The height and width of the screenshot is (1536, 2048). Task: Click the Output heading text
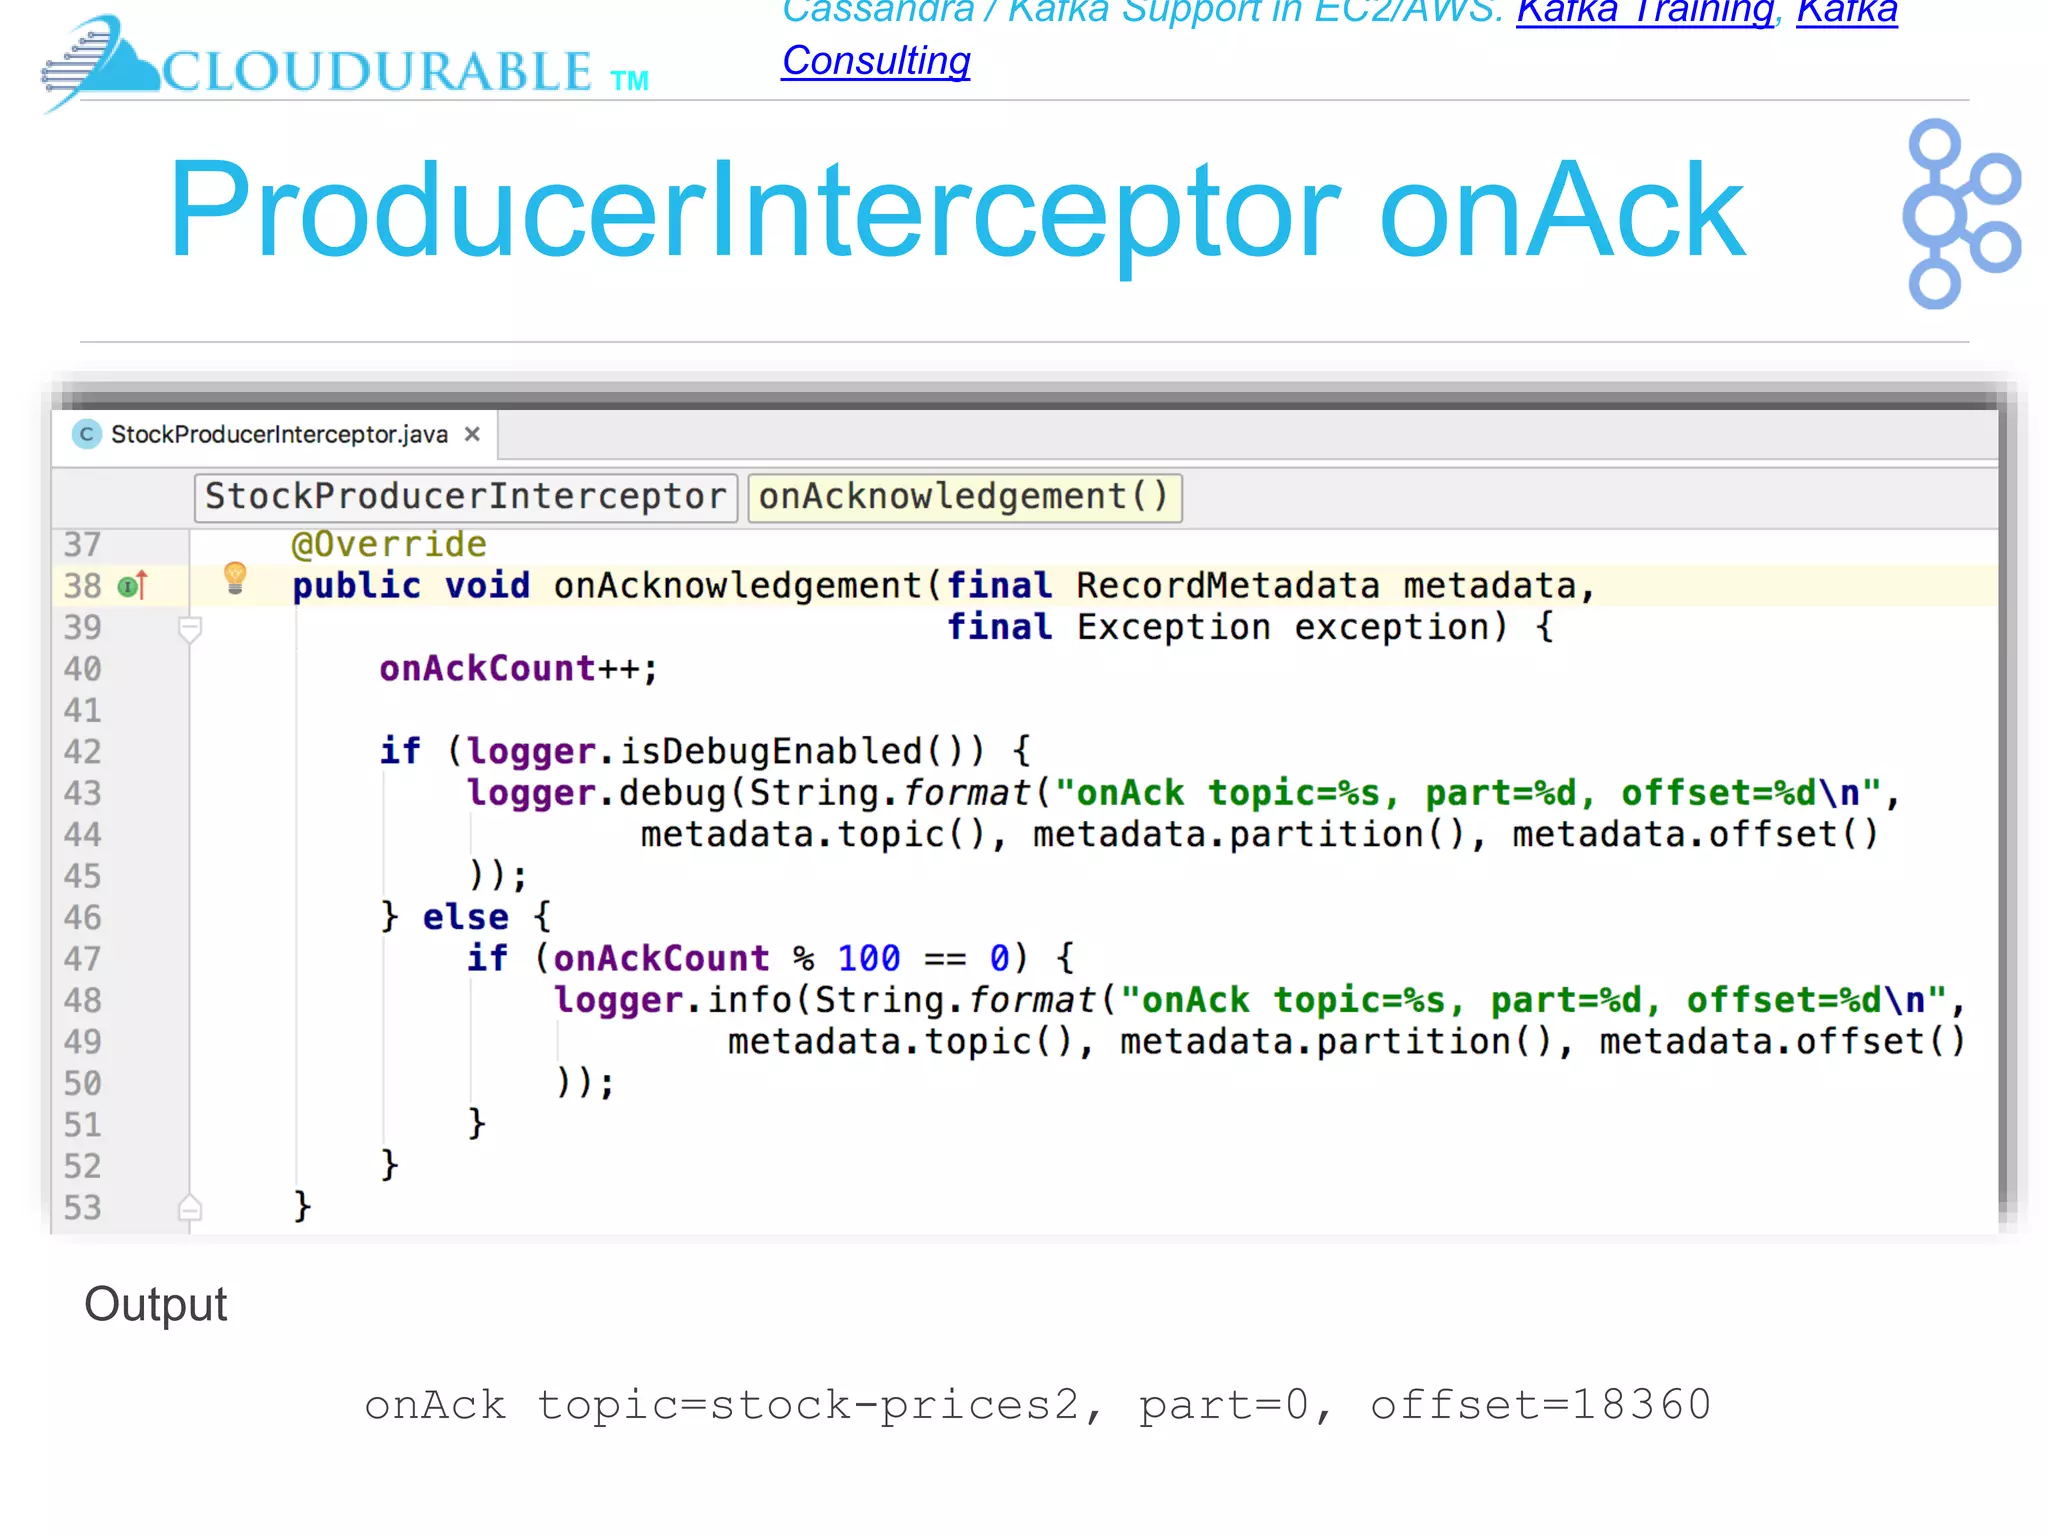155,1304
